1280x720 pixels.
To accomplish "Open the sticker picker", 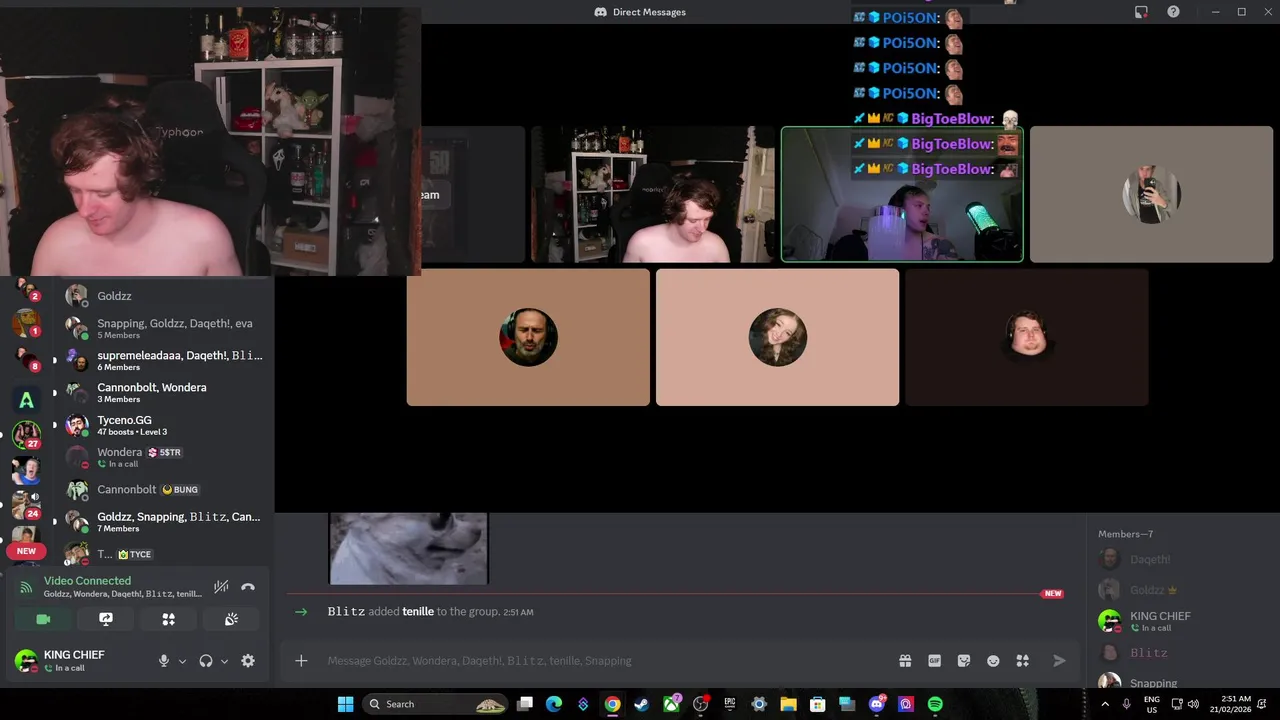I will 964,660.
